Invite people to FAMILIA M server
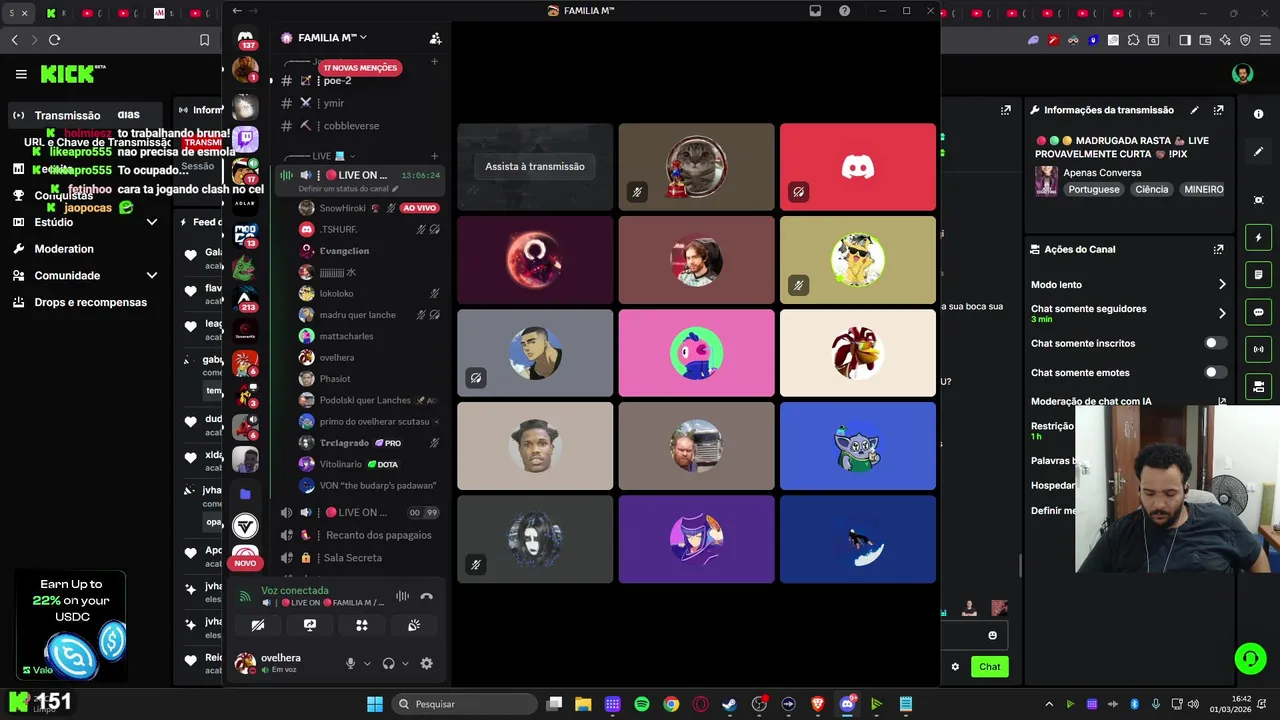This screenshot has width=1280, height=720. click(x=435, y=38)
